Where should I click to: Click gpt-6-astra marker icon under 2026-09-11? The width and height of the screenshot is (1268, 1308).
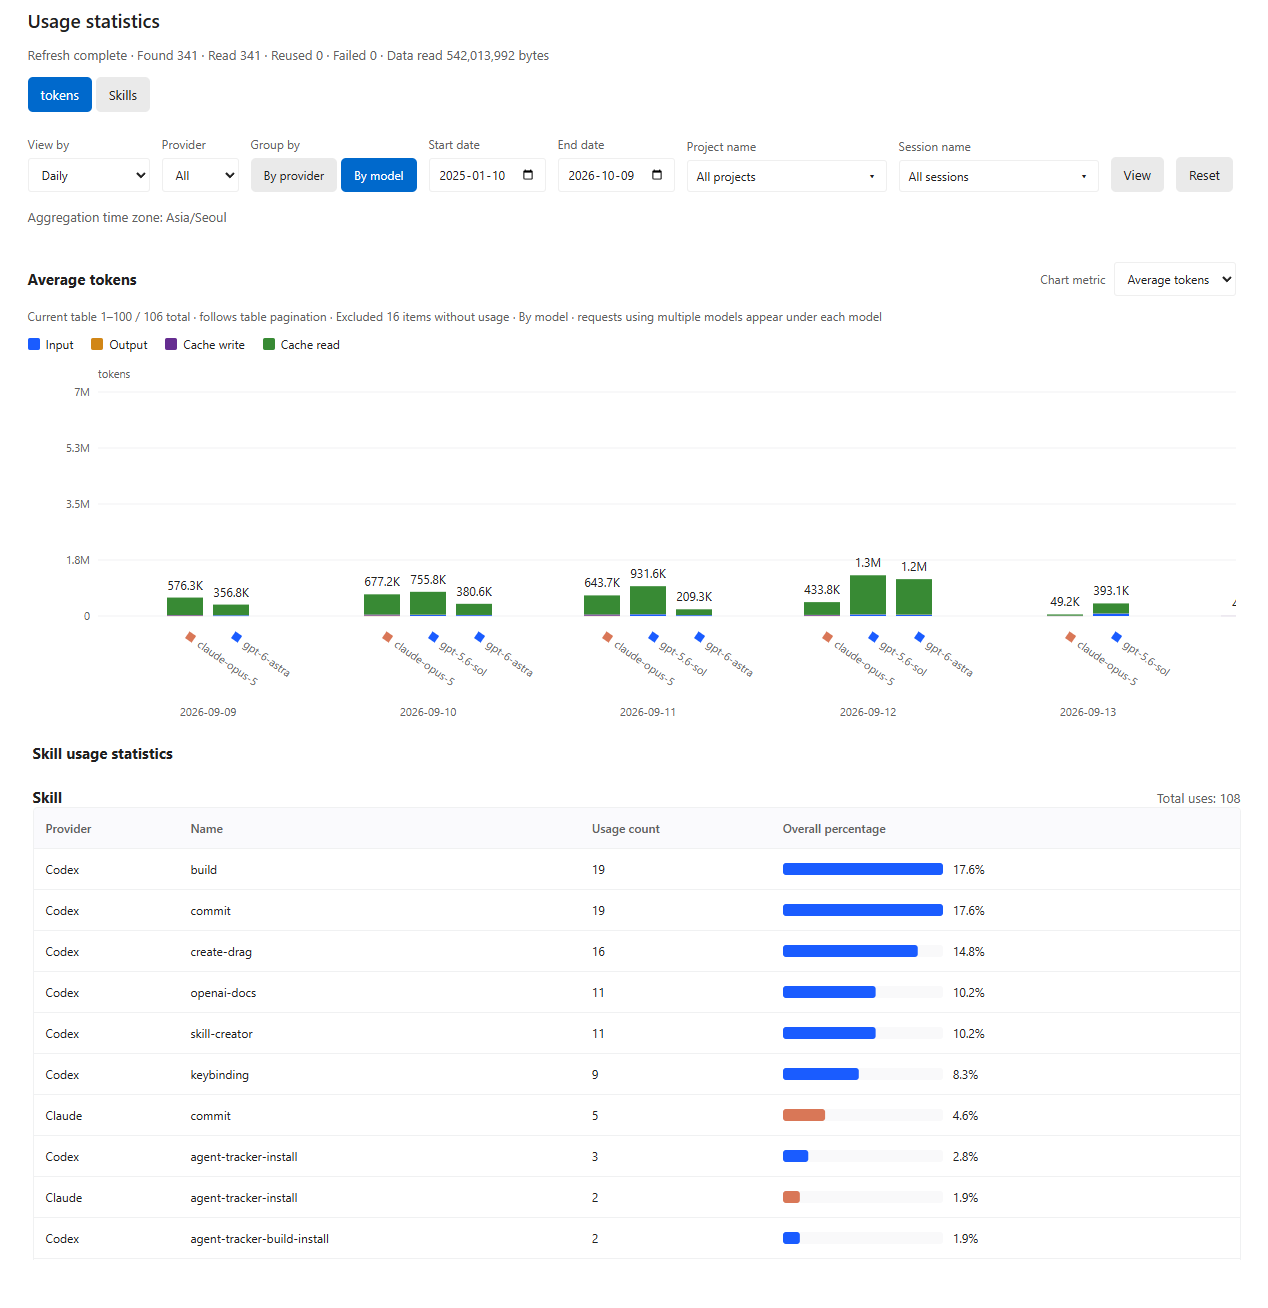click(x=699, y=637)
